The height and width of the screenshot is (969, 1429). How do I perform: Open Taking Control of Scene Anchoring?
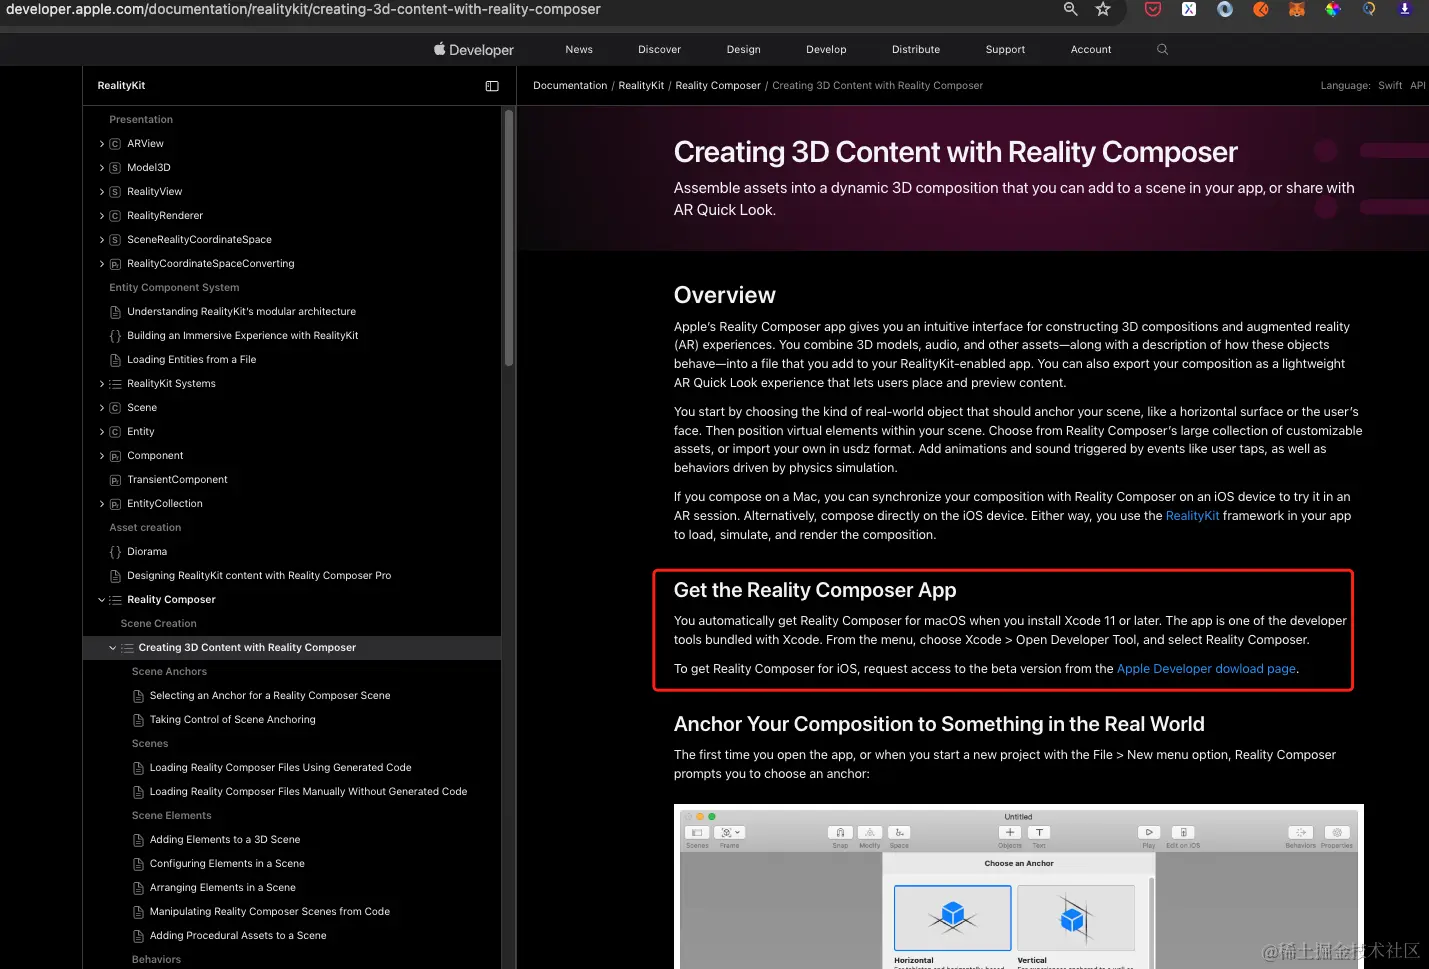tap(232, 720)
